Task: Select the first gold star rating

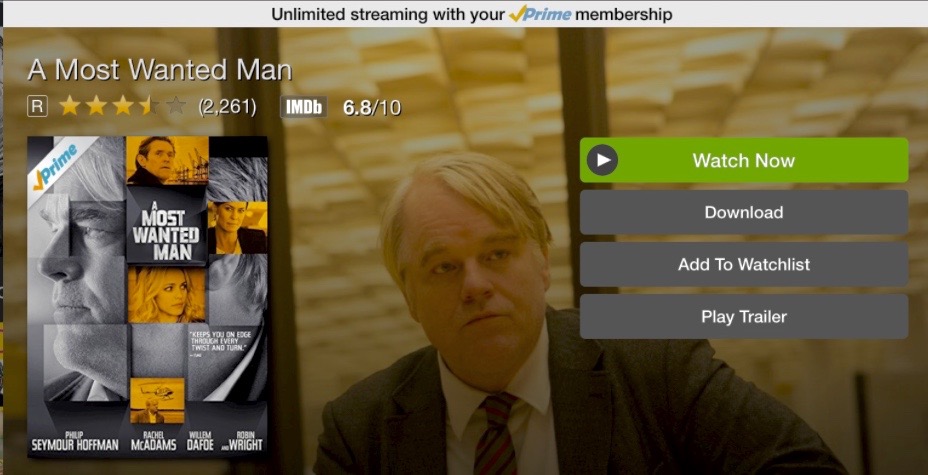Action: pyautogui.click(x=70, y=106)
